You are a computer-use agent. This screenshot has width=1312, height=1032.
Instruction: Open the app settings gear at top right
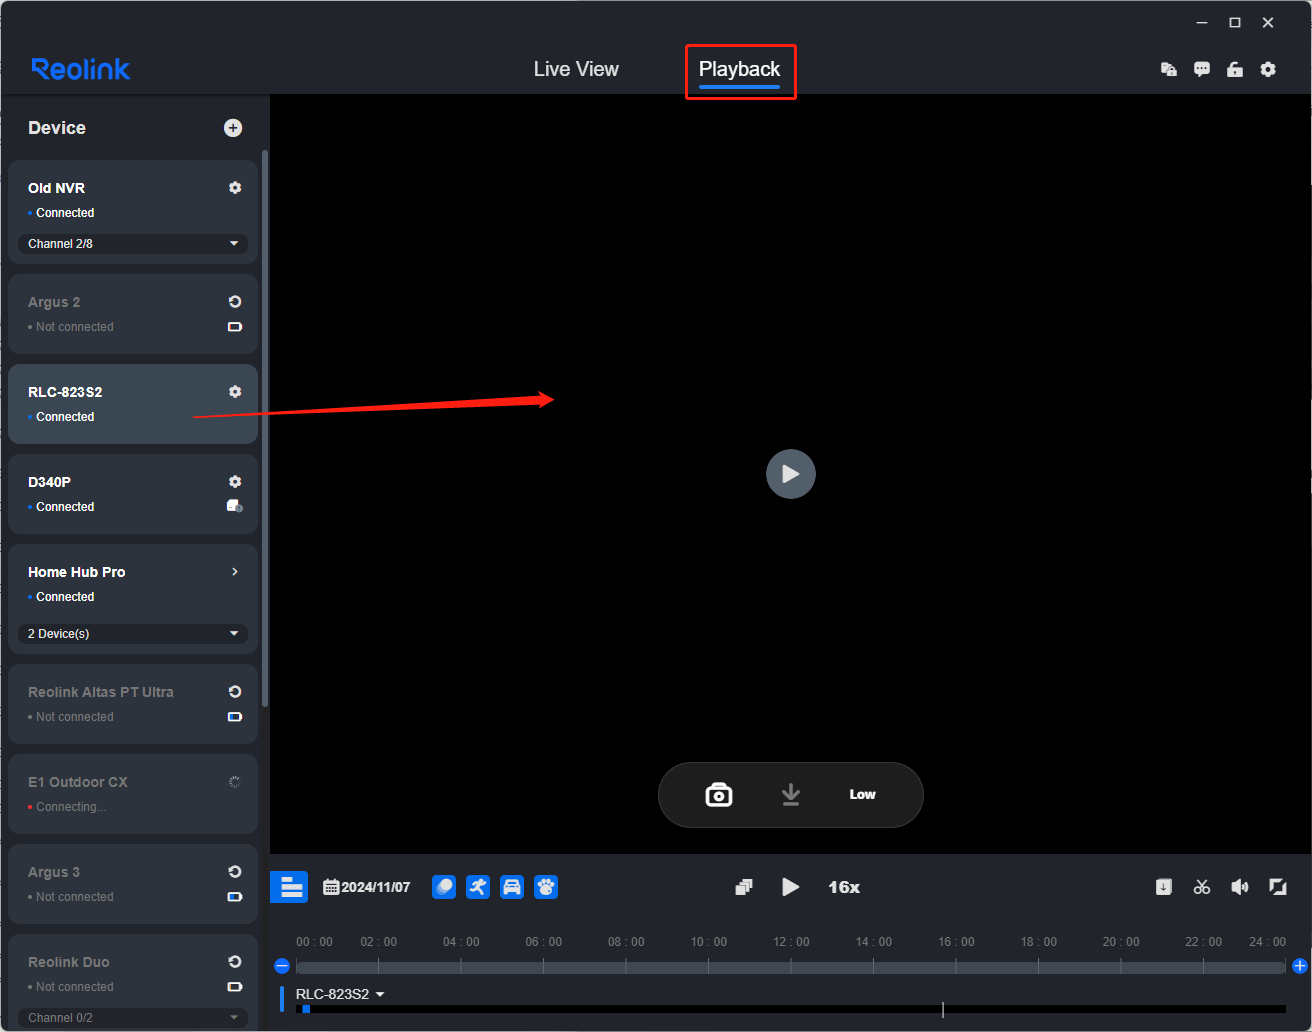click(x=1268, y=69)
